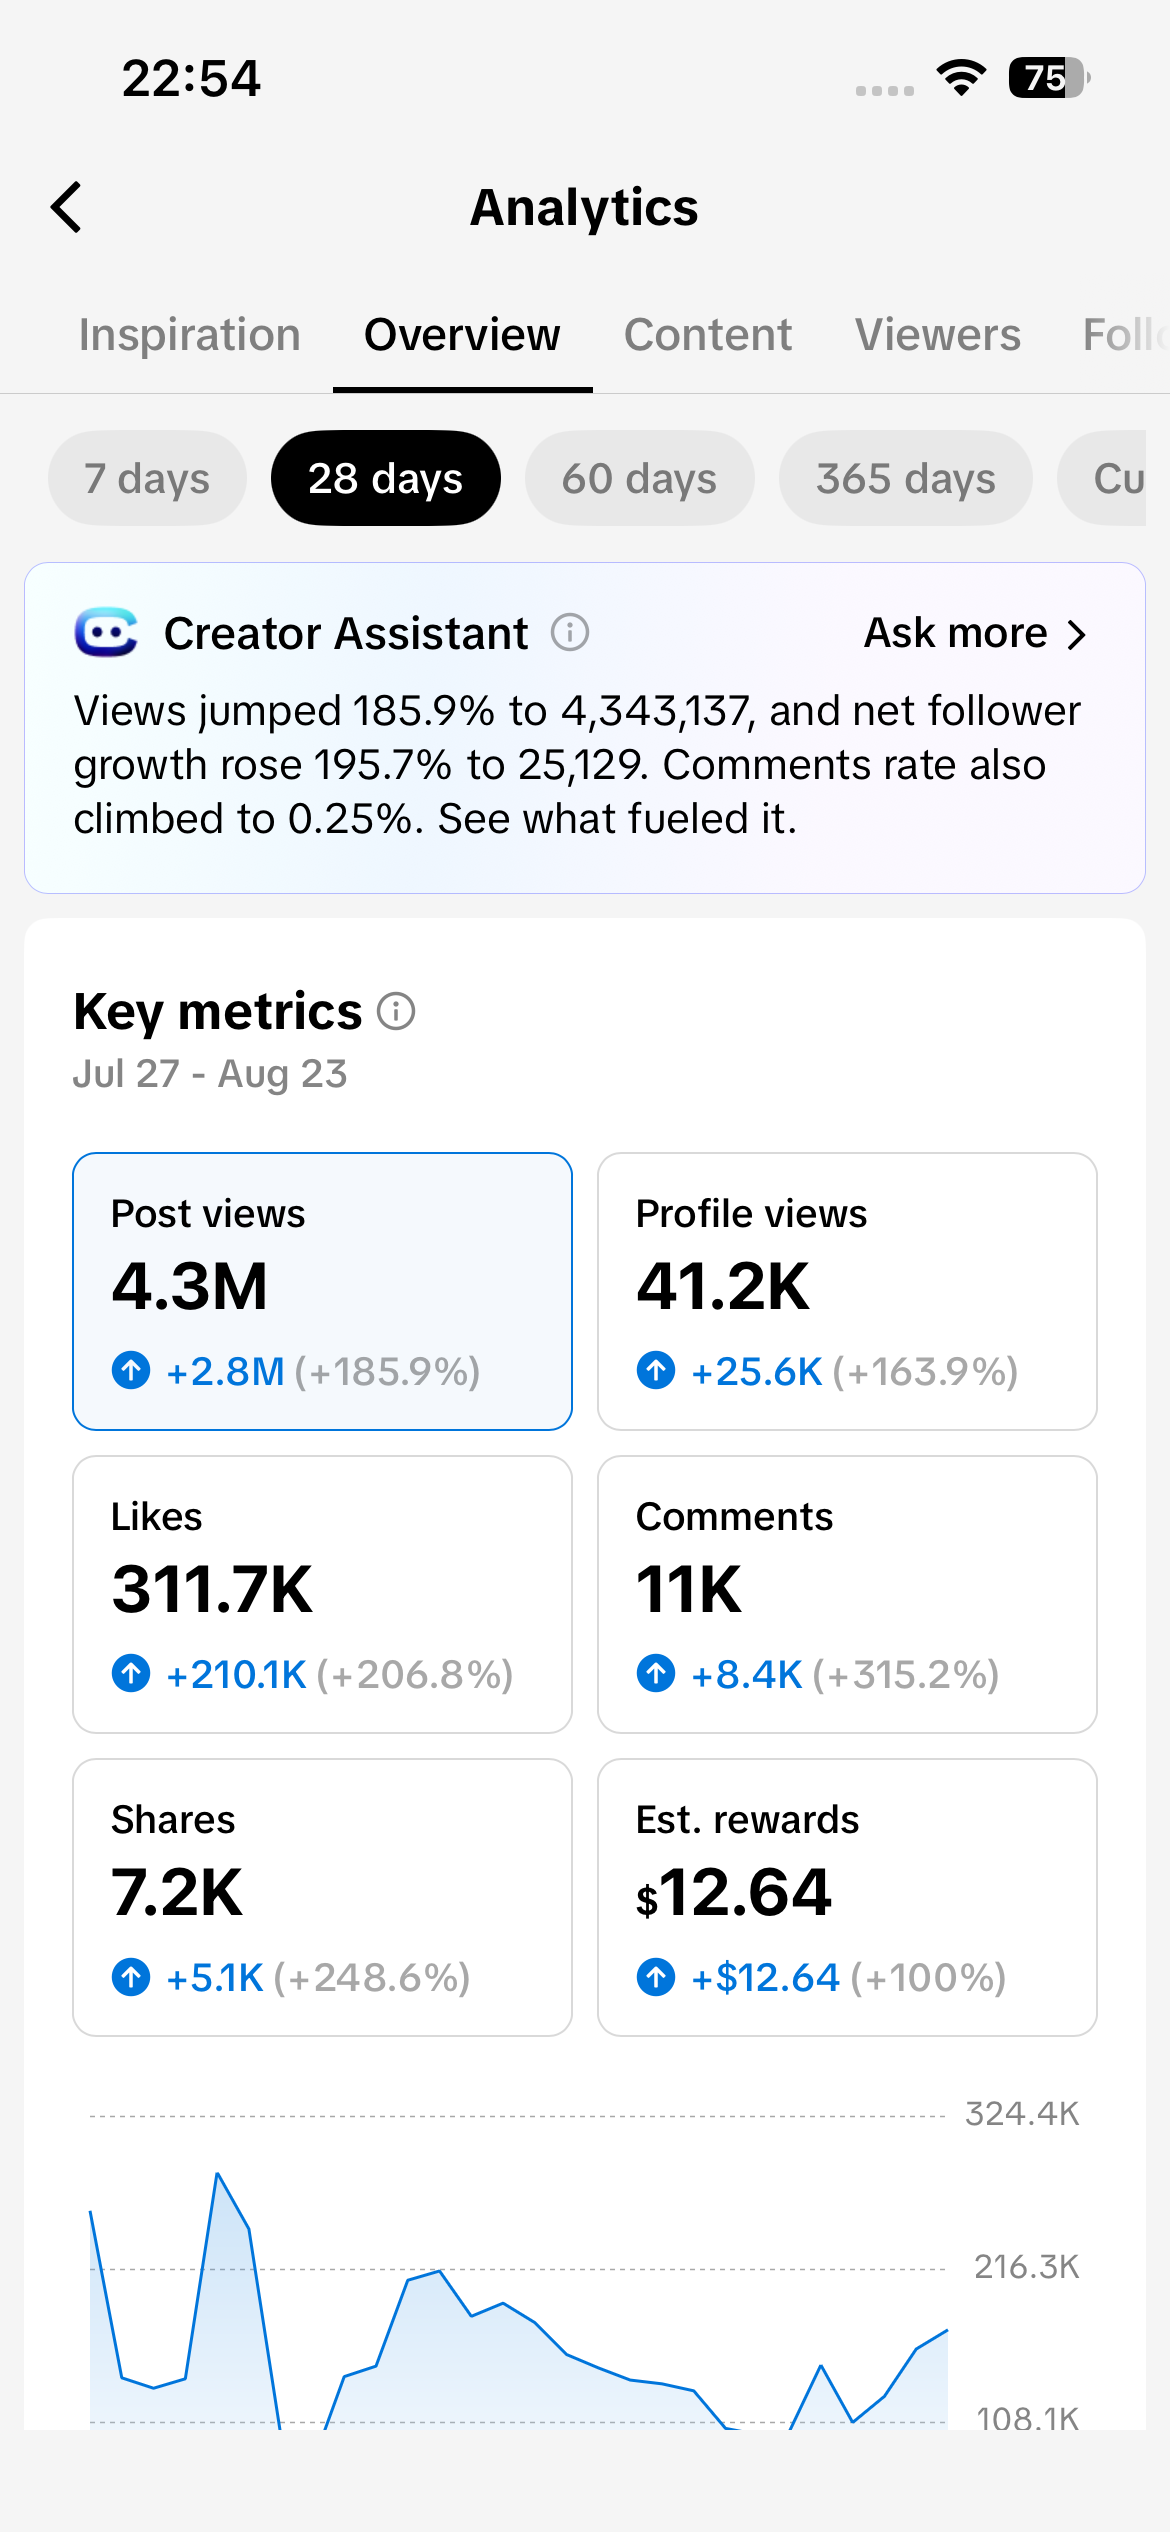This screenshot has width=1170, height=2532.
Task: Select the Profile views metric card
Action: coord(847,1291)
